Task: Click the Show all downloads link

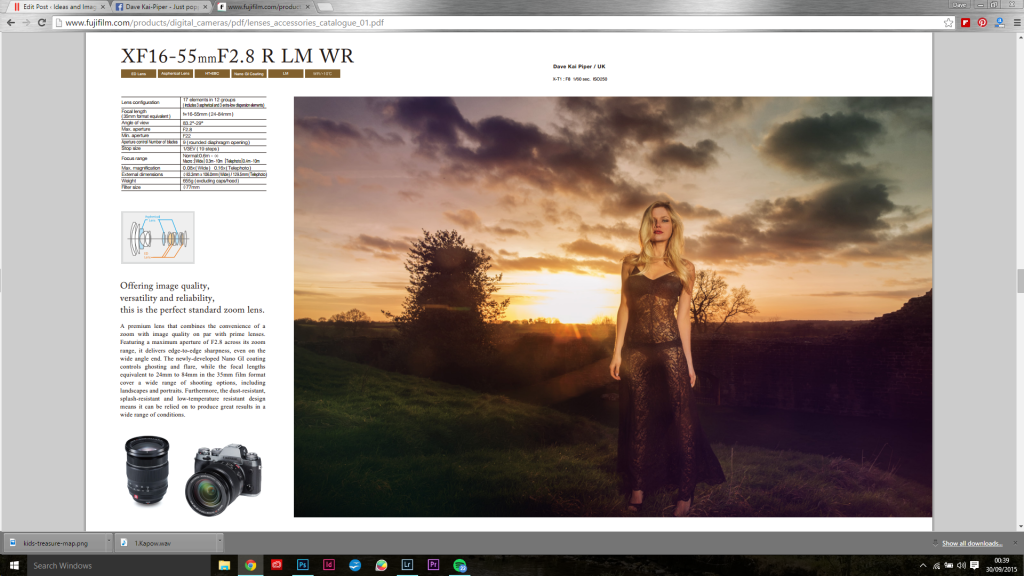Action: tap(972, 543)
